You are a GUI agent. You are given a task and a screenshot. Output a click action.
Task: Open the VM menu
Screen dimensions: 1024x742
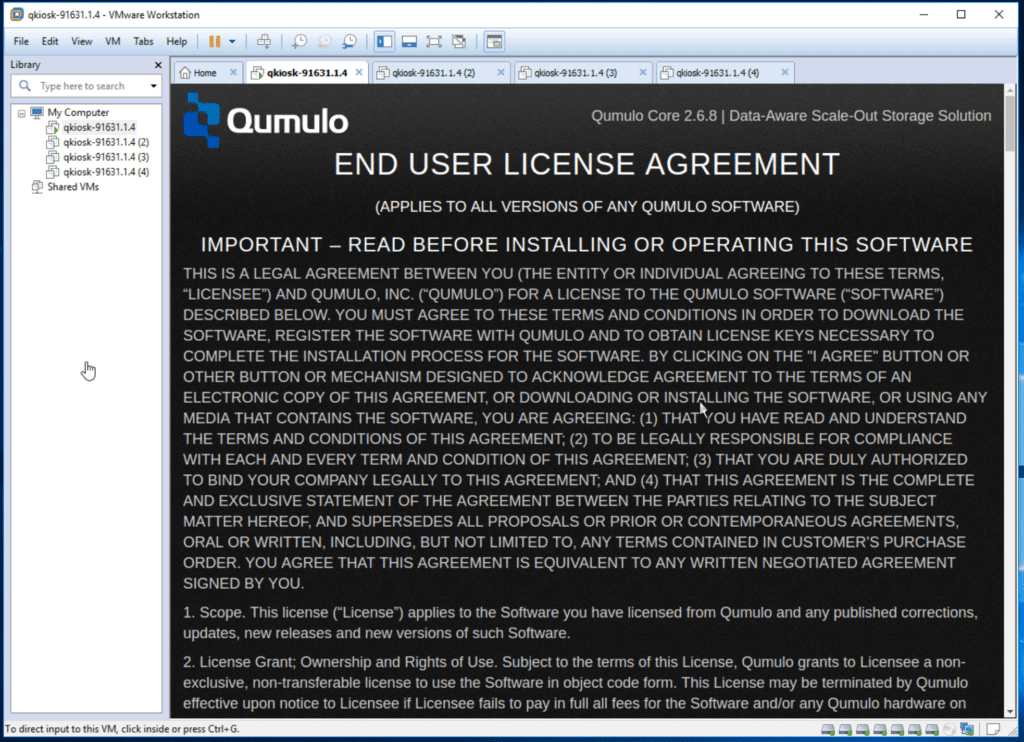pos(112,41)
